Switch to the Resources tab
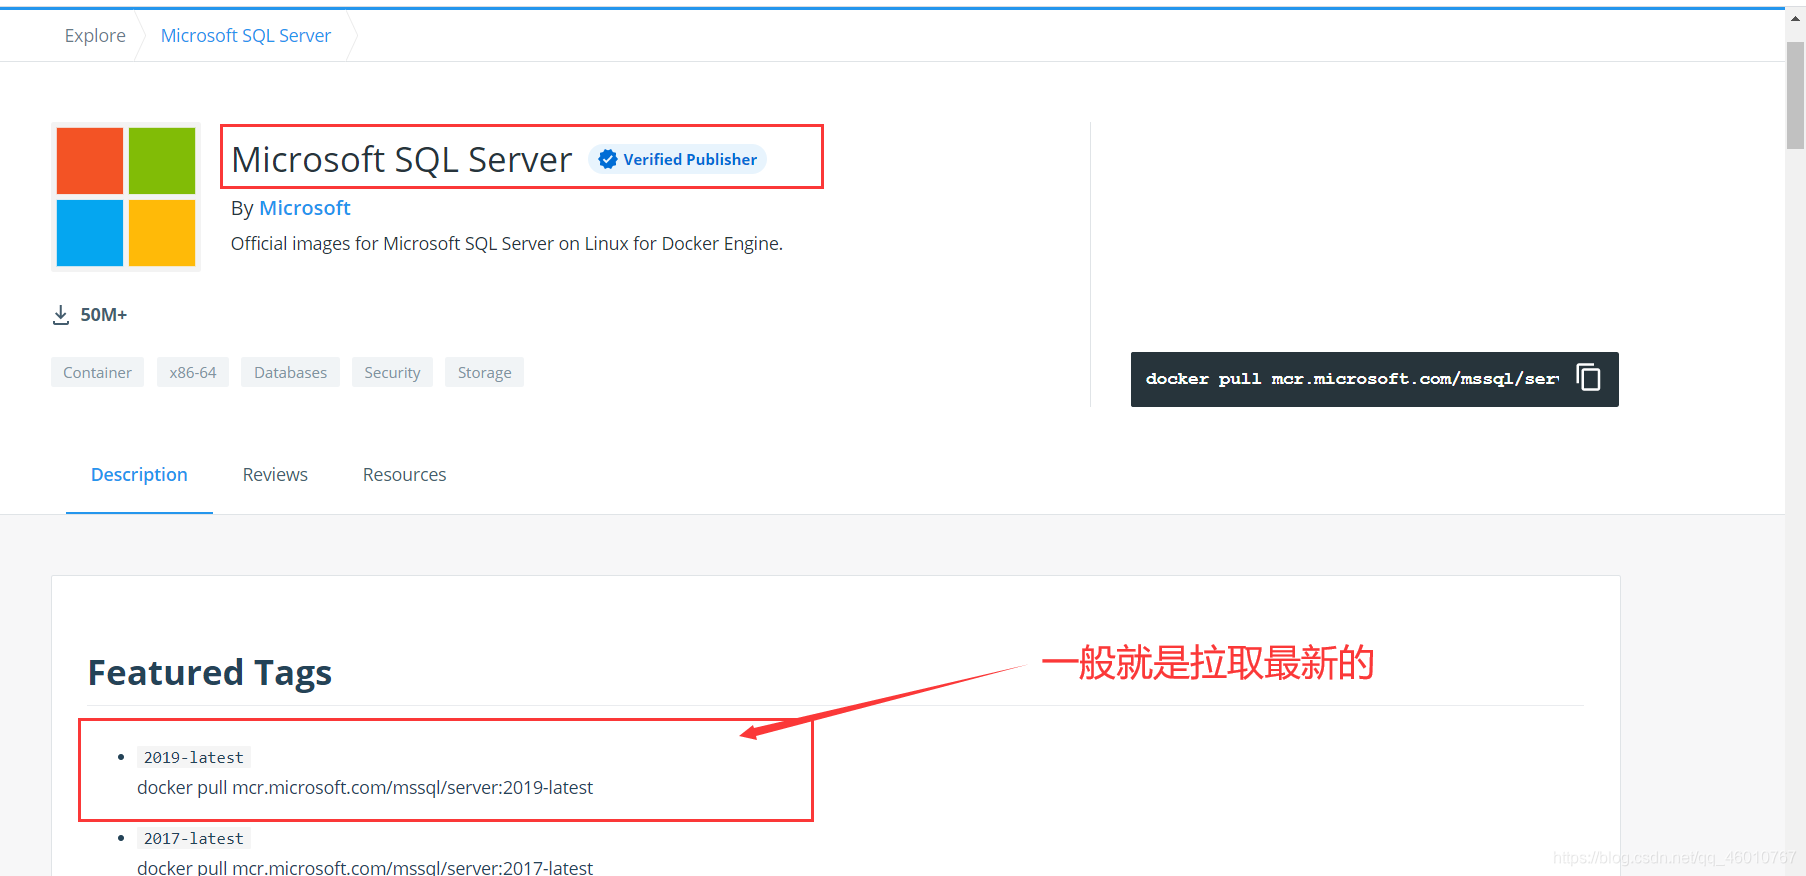1806x876 pixels. point(404,475)
